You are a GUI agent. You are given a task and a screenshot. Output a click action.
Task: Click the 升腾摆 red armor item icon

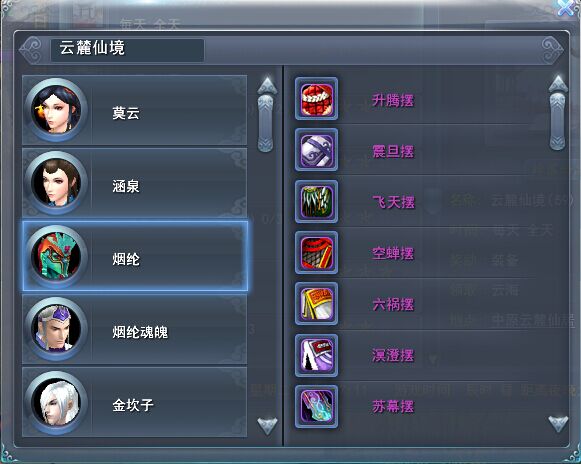316,99
